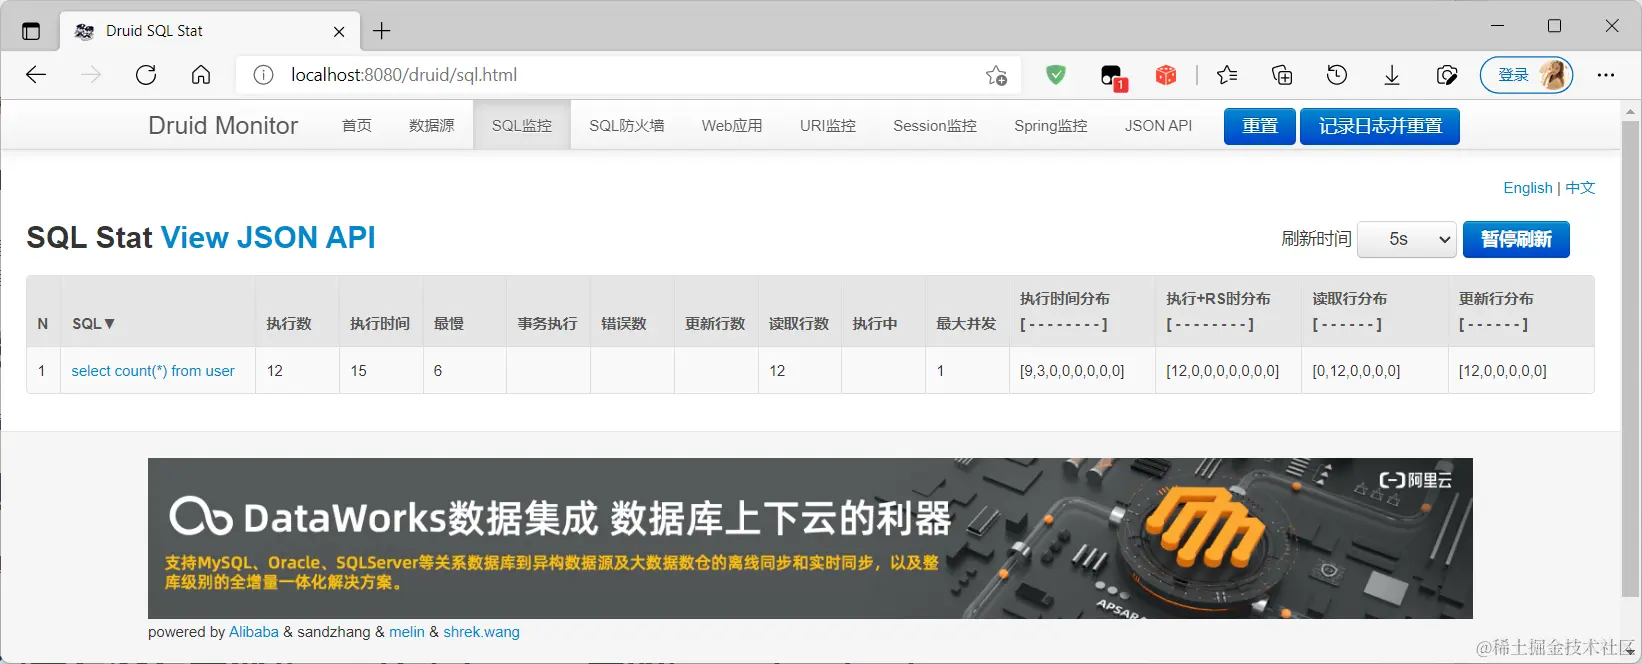Open the select count(*) from user link

pyautogui.click(x=153, y=371)
